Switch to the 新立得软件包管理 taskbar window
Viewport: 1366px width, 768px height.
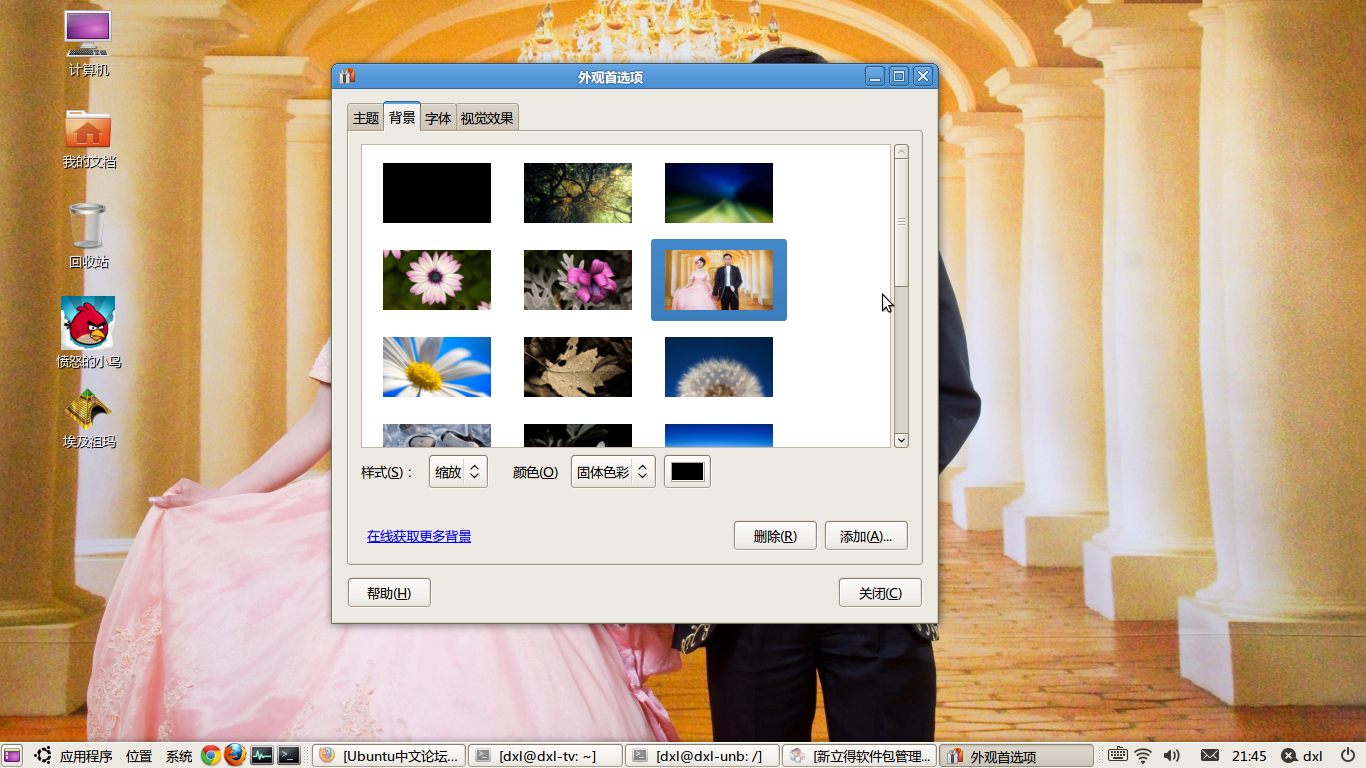click(x=860, y=756)
